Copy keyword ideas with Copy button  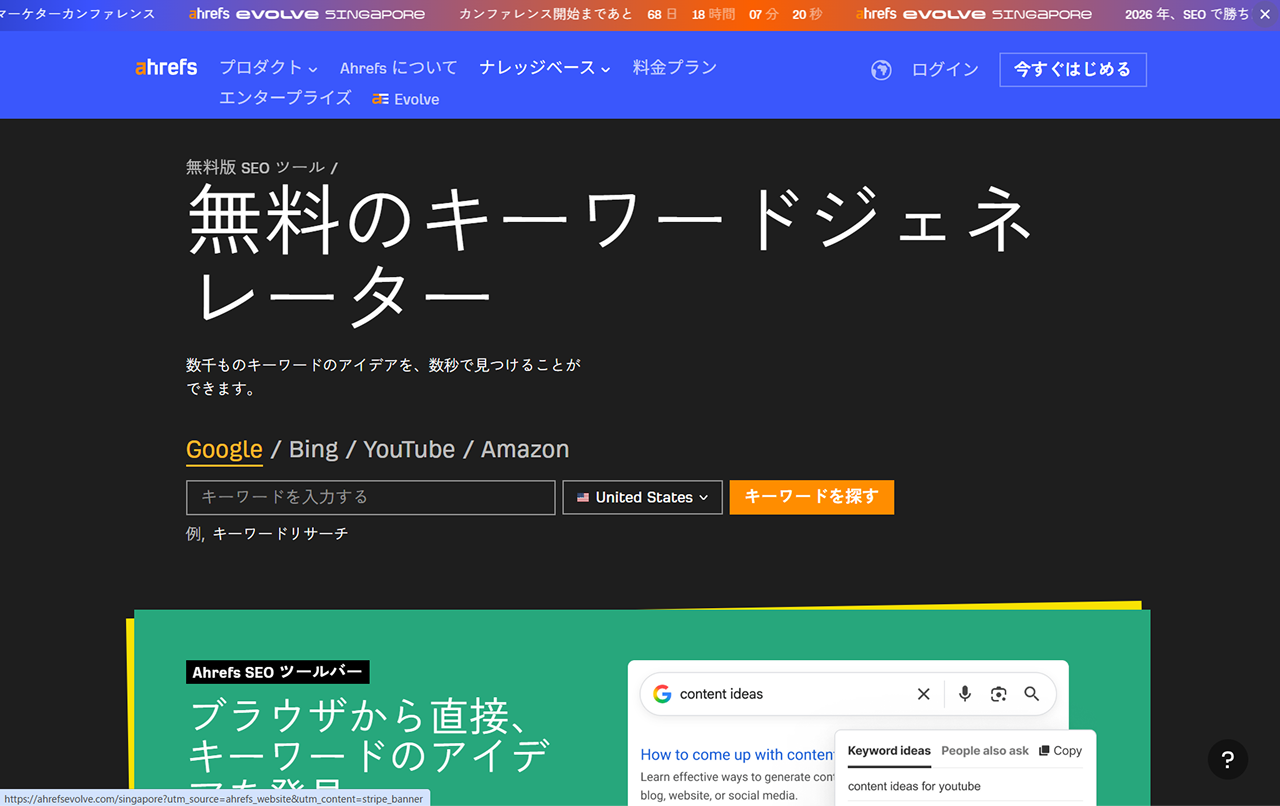tap(1060, 751)
